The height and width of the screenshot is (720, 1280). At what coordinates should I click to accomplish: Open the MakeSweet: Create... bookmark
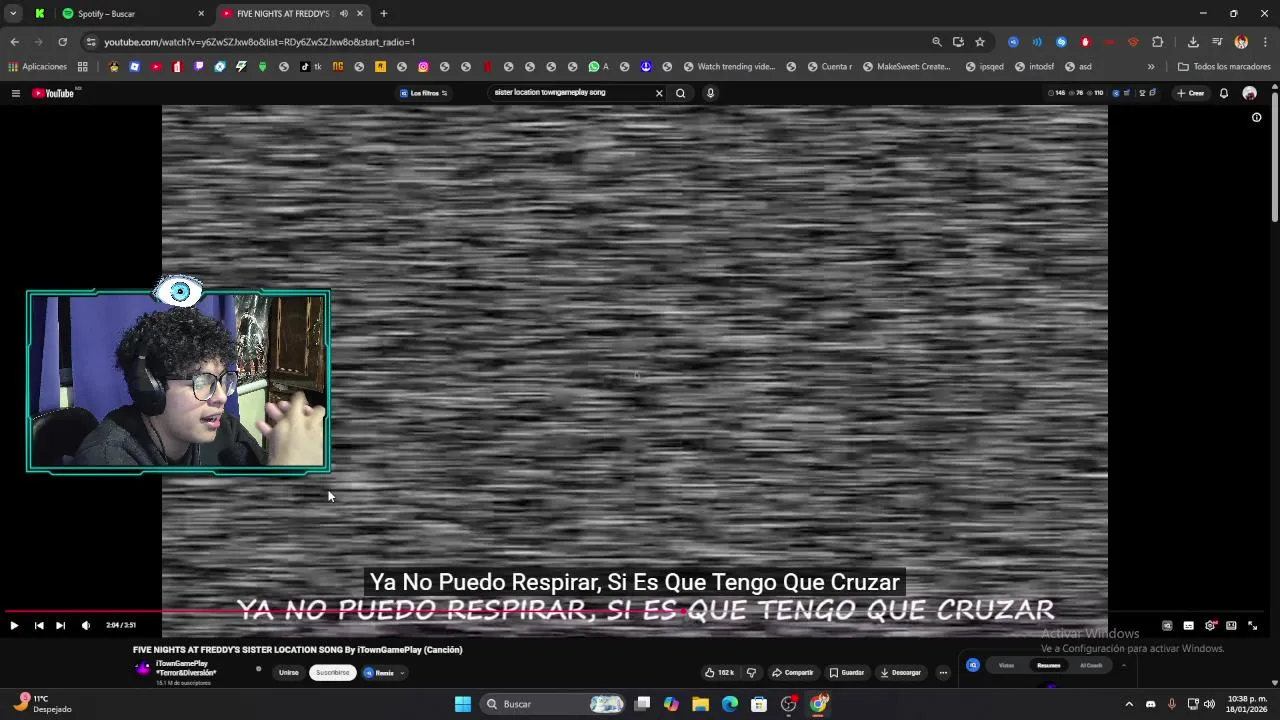click(x=906, y=67)
